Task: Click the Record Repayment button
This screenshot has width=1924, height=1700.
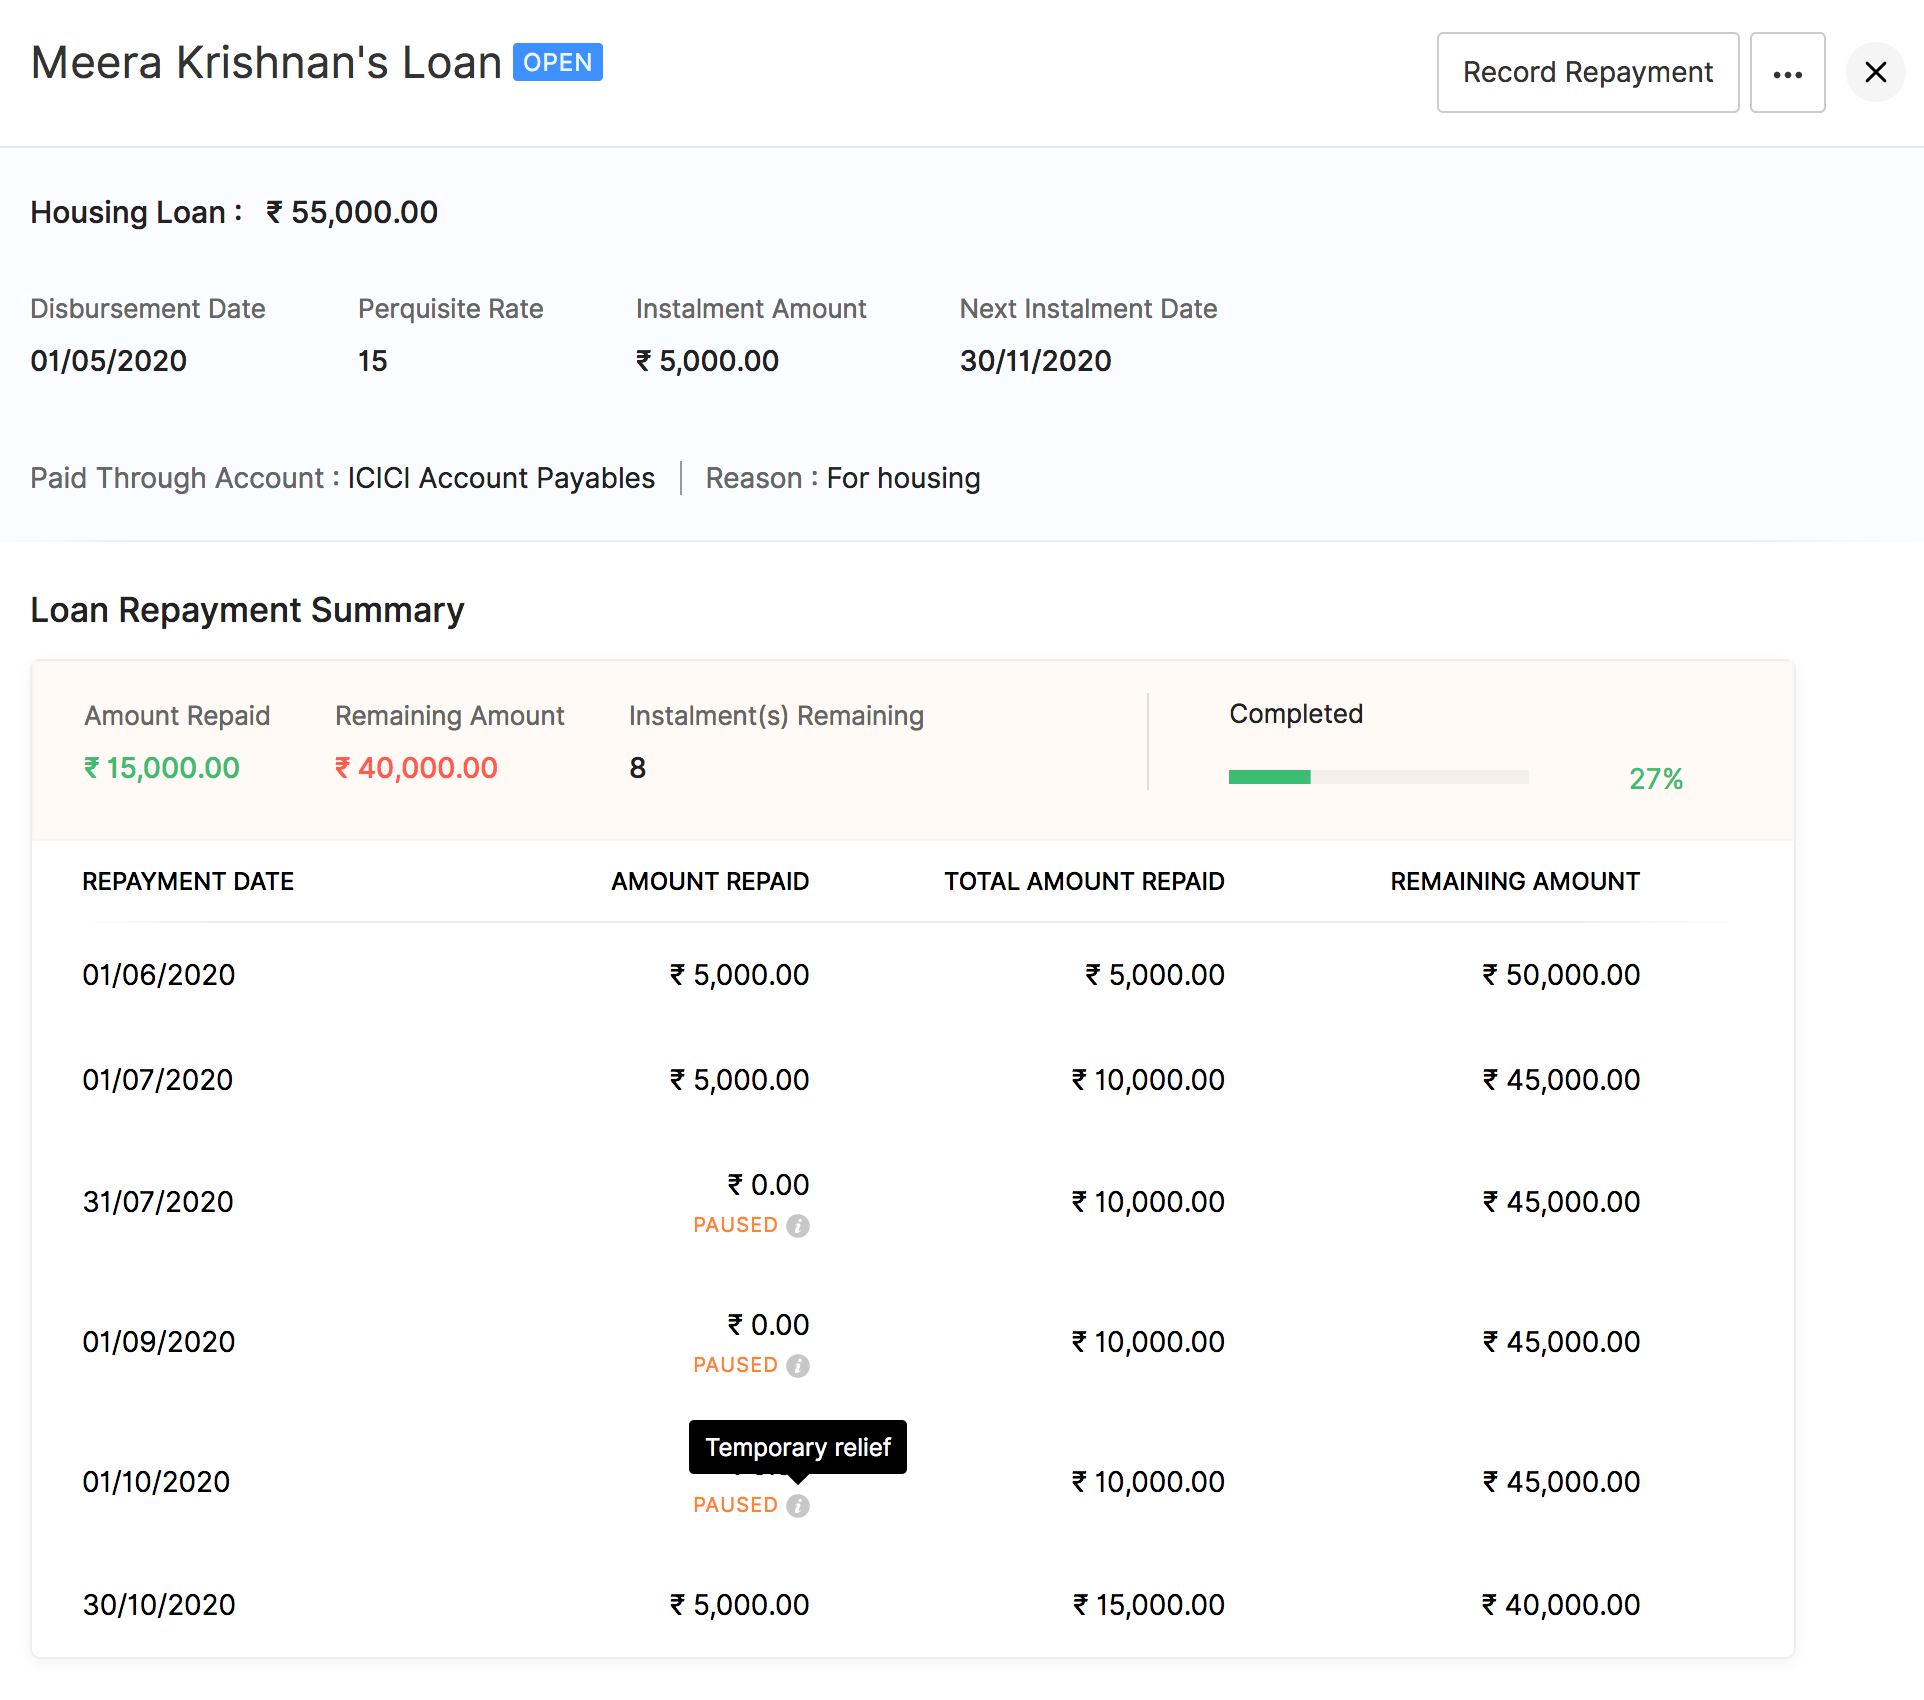Action: tap(1587, 72)
